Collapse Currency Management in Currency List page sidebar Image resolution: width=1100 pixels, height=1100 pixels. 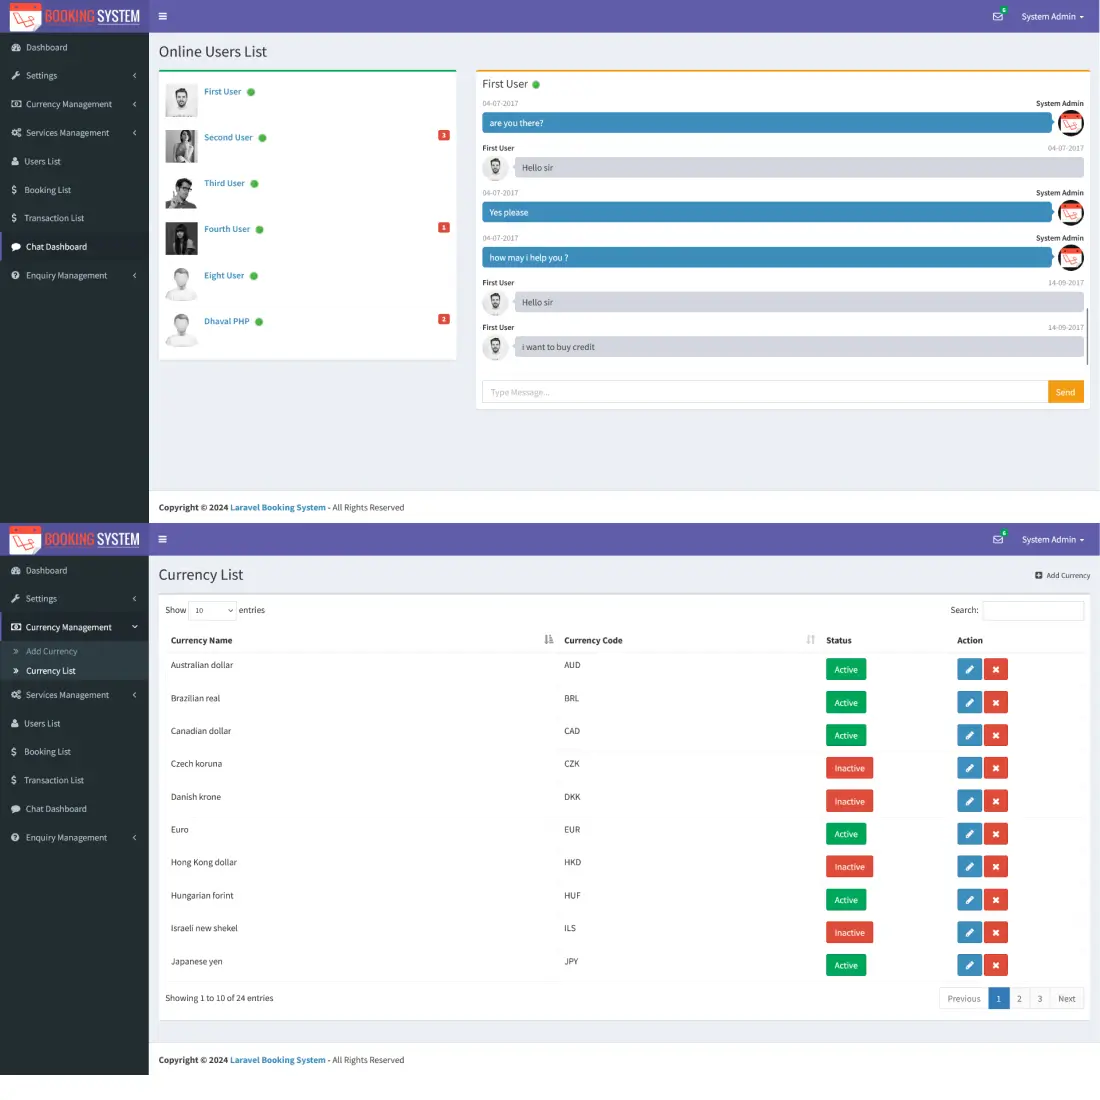(x=74, y=627)
